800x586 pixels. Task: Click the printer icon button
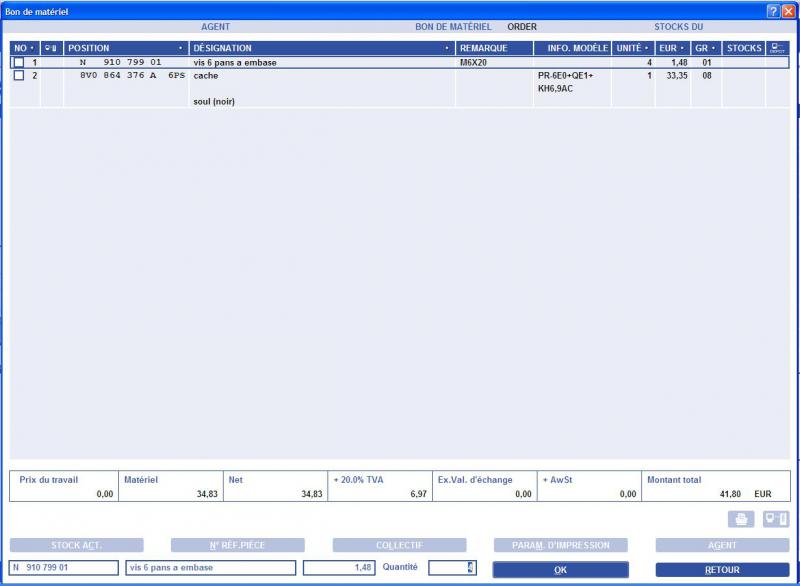(x=741, y=519)
